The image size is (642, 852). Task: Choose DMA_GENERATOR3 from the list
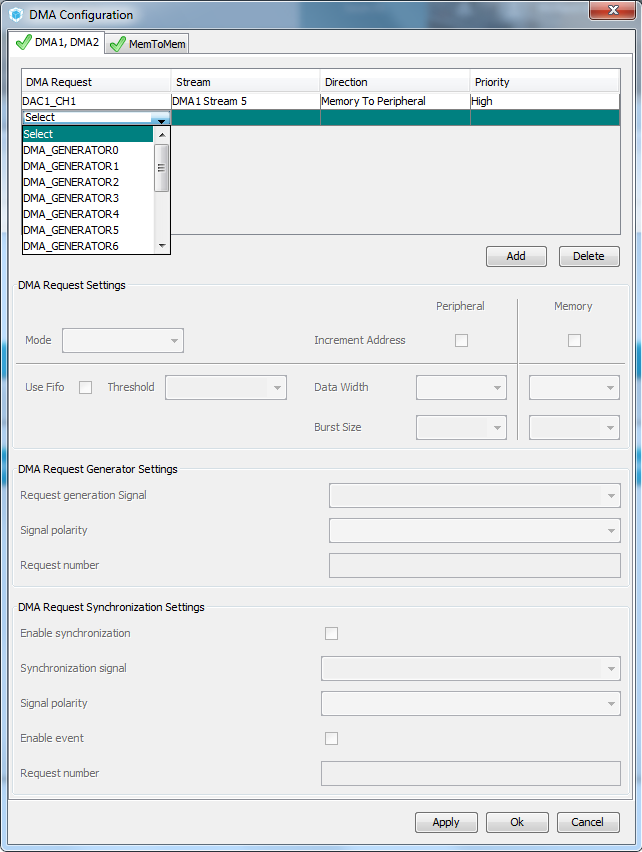click(88, 198)
